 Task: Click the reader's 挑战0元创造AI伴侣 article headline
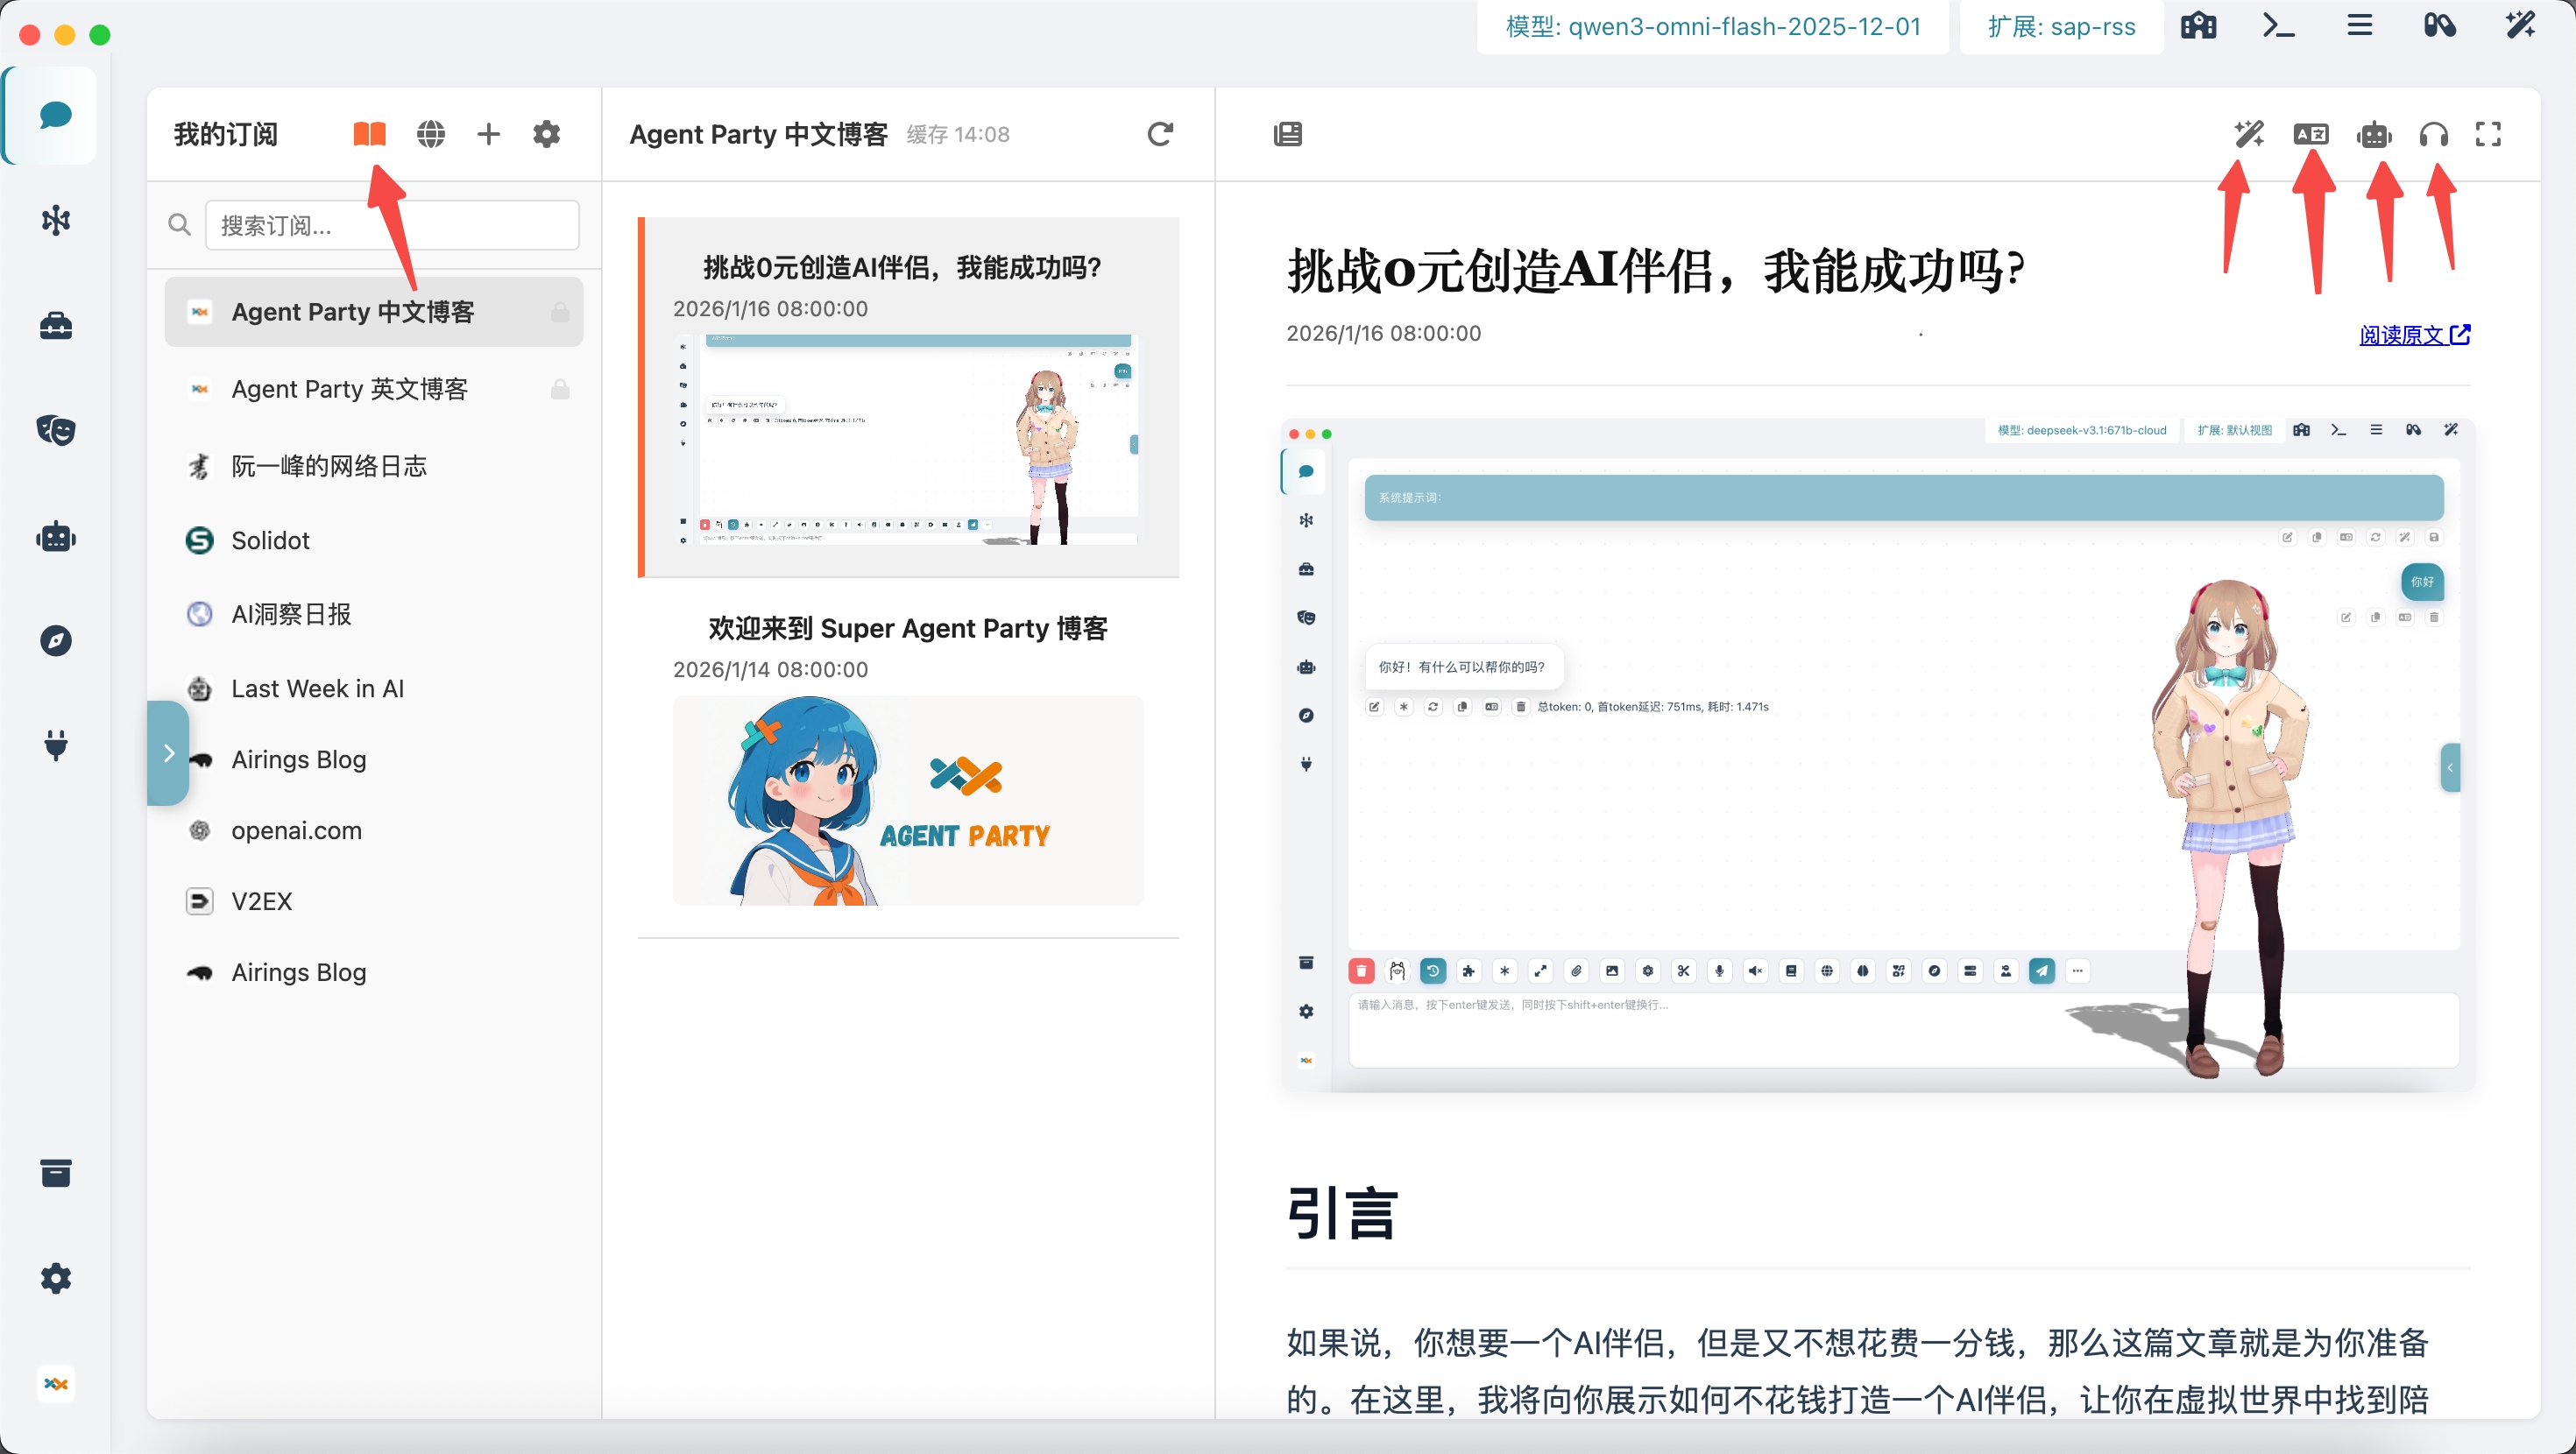click(x=1655, y=270)
